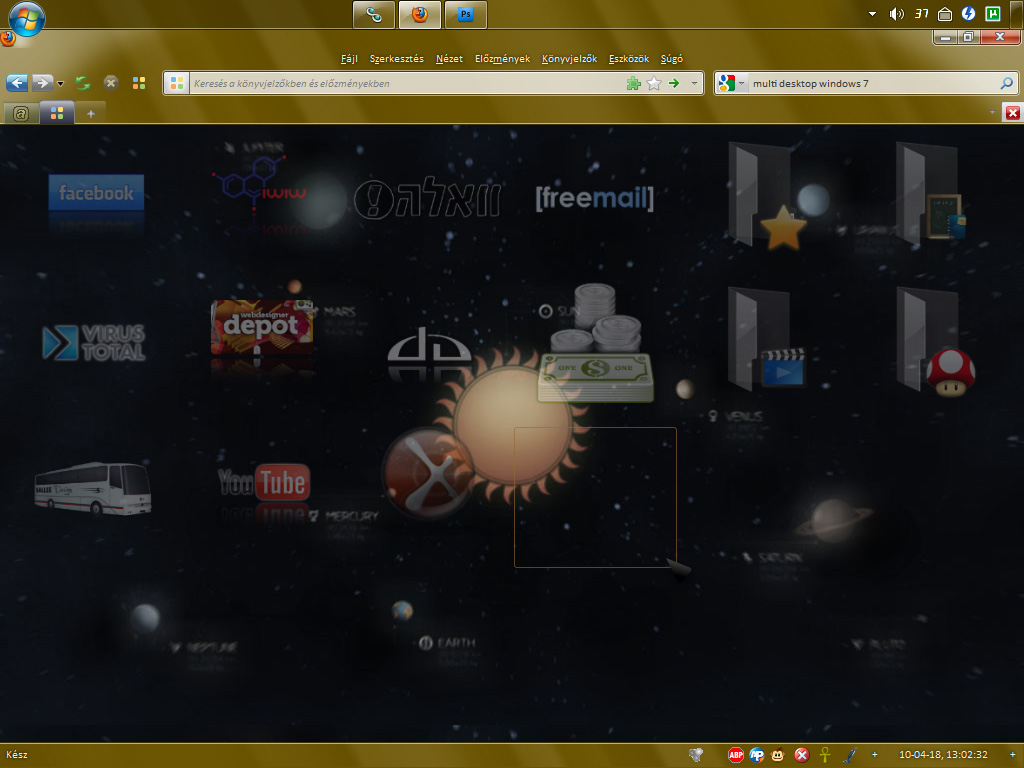Show hidden tray icons arrow

pyautogui.click(x=872, y=14)
